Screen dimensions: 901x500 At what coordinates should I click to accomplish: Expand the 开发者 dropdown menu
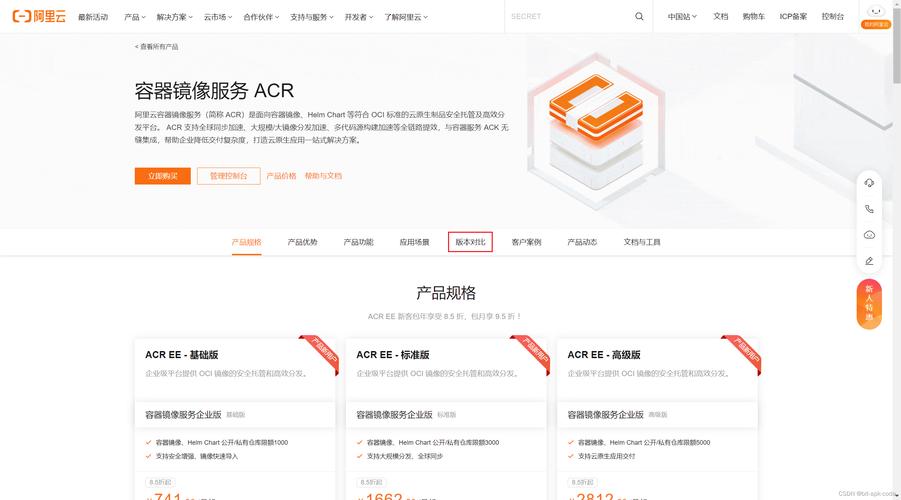359,17
